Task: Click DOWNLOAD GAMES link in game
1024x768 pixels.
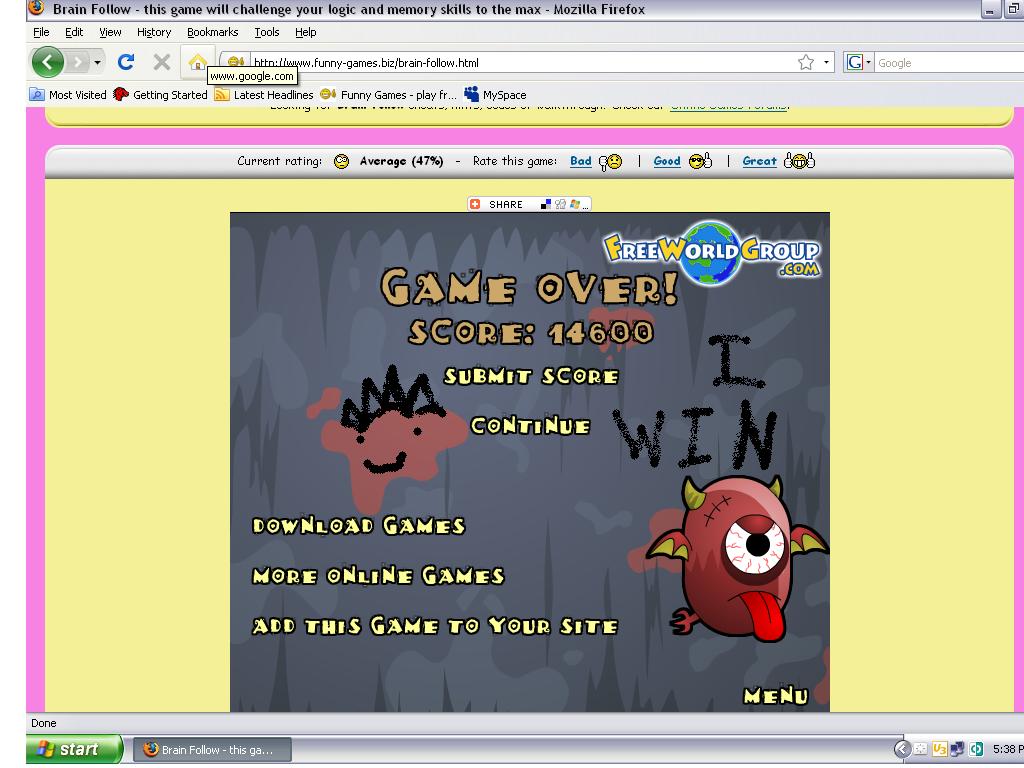Action: (359, 526)
